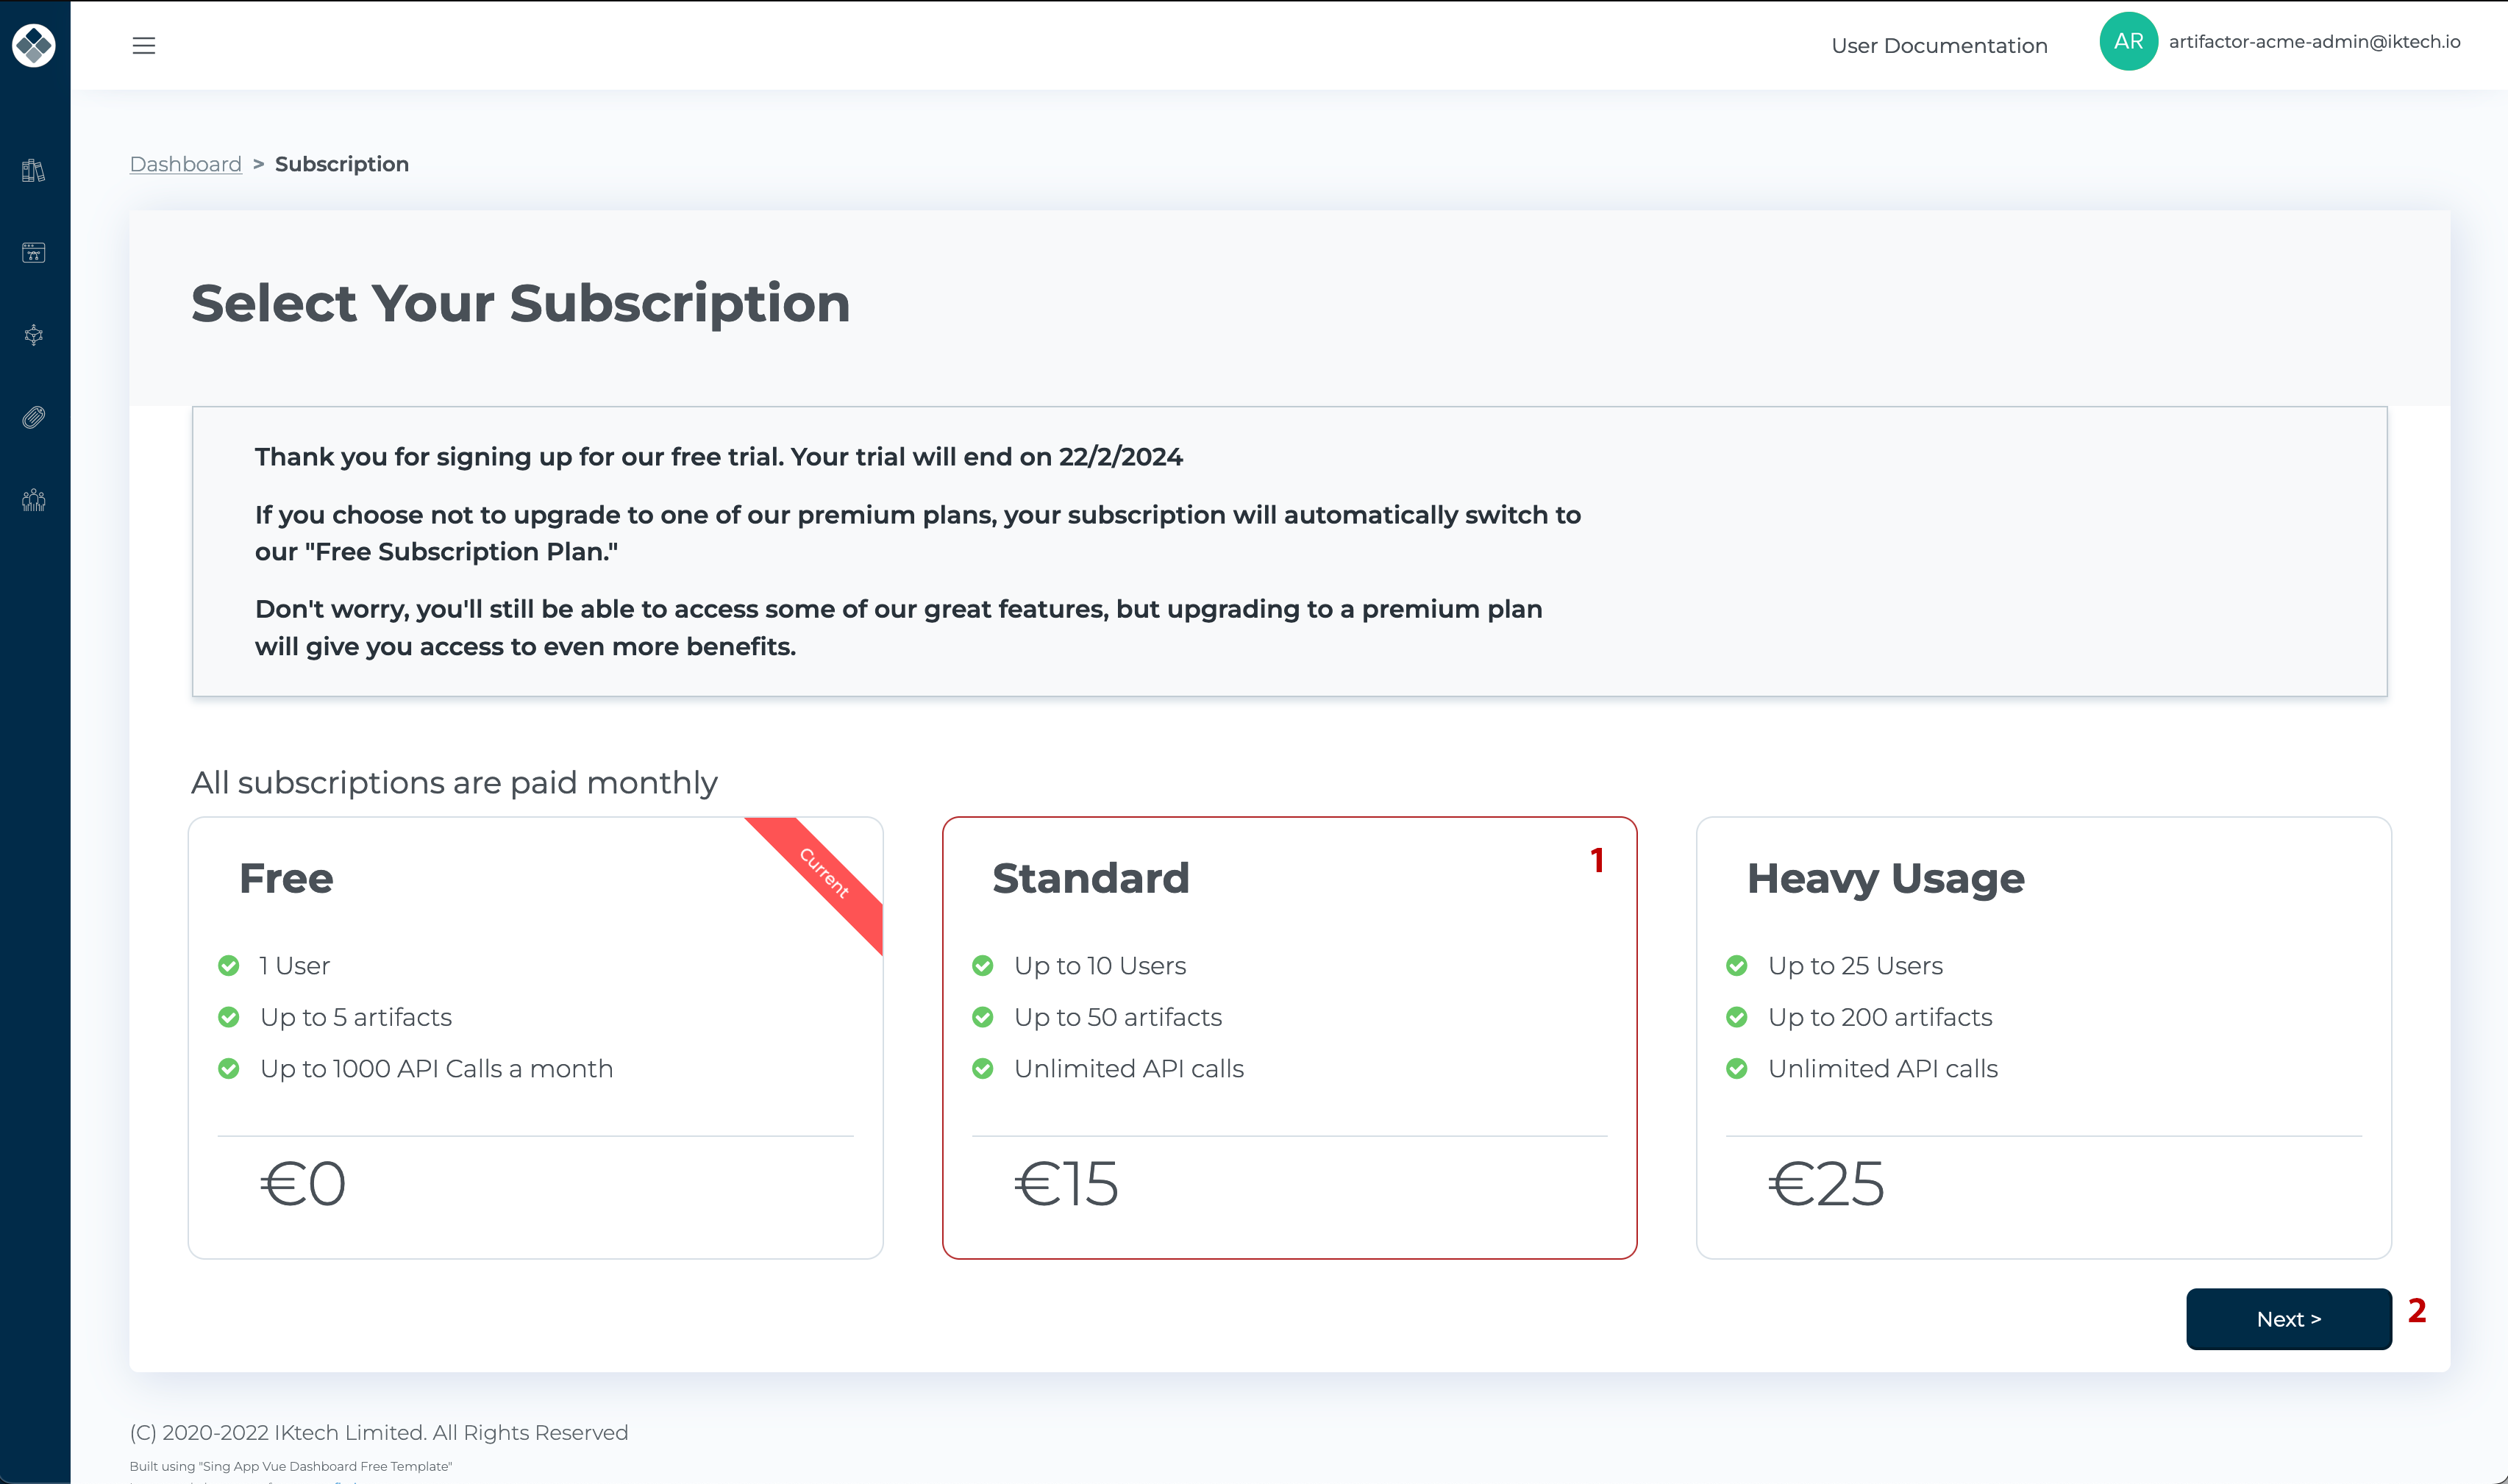The width and height of the screenshot is (2508, 1484).
Task: Click the Next button to proceed
Action: [2289, 1318]
